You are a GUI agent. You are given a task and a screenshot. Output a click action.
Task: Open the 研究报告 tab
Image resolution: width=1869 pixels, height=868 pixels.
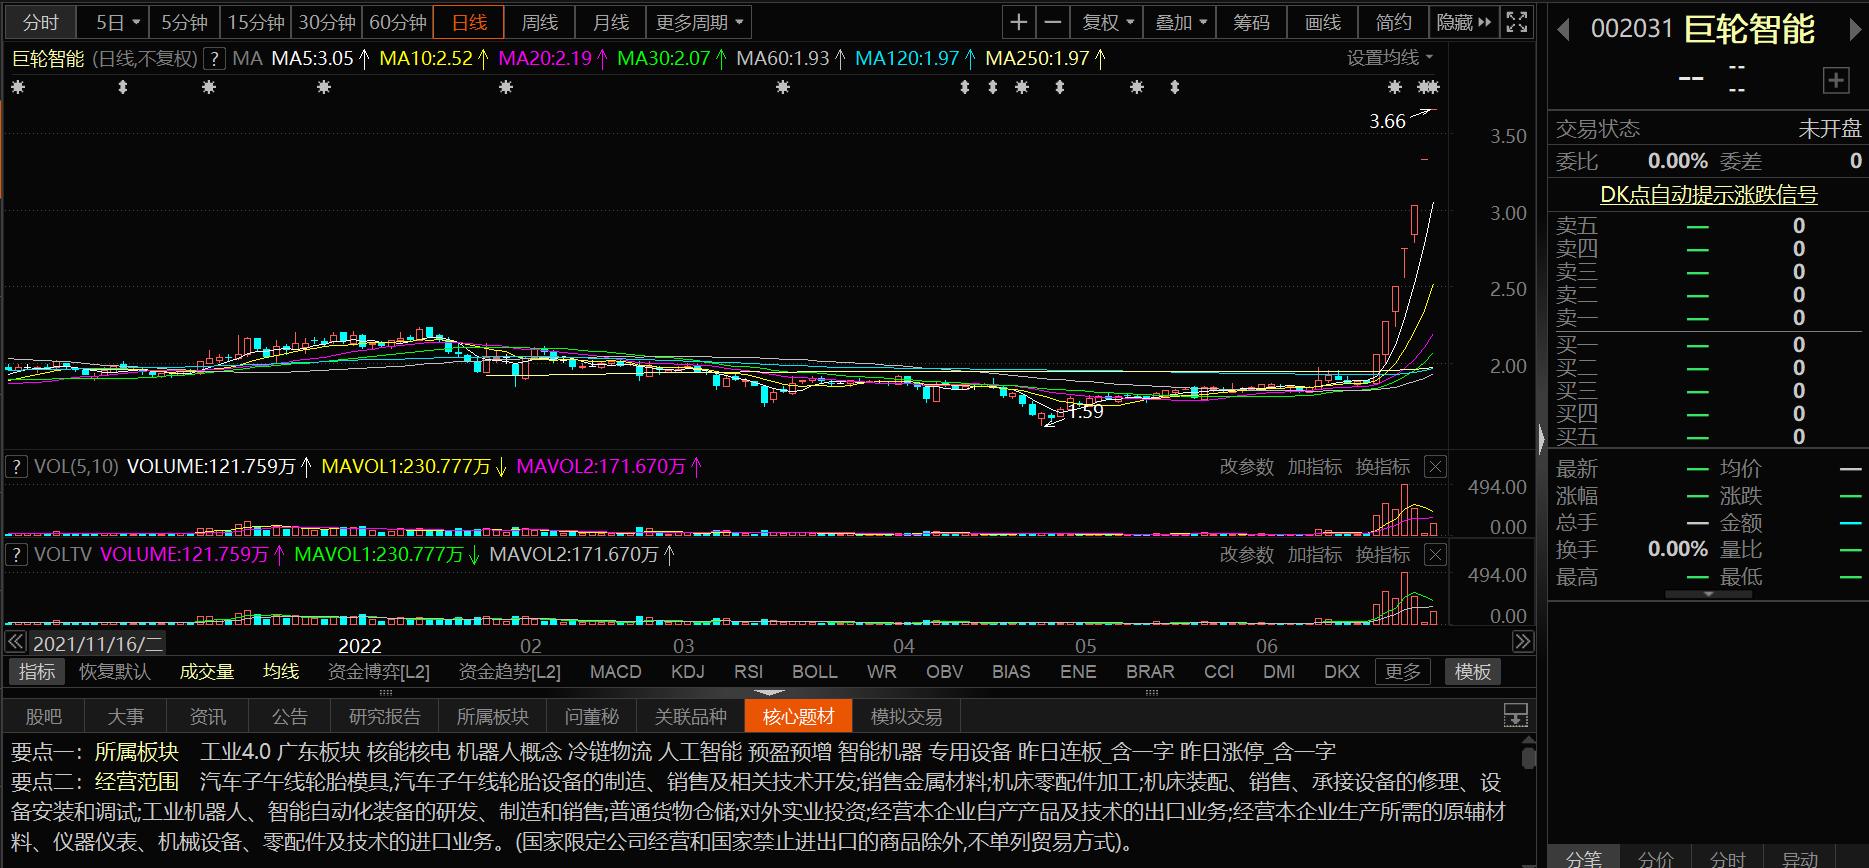point(384,717)
